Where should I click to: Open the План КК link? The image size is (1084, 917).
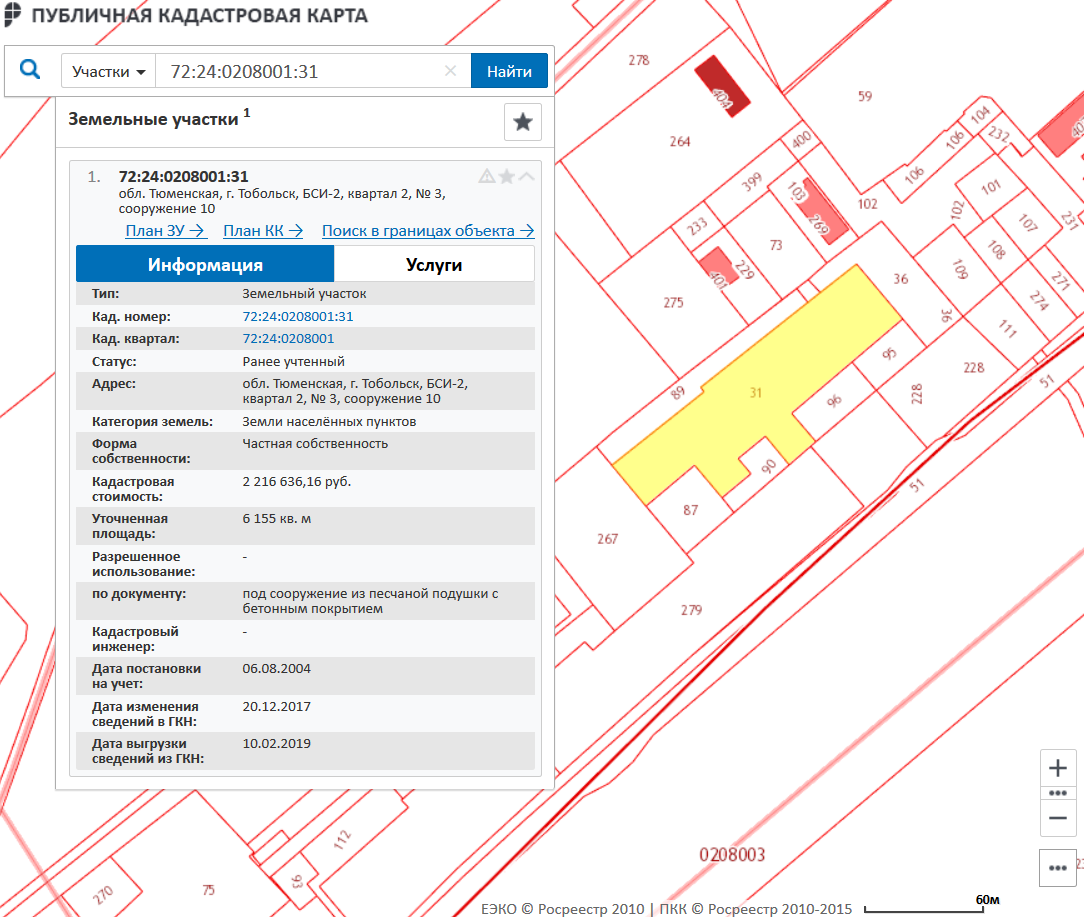click(x=263, y=231)
